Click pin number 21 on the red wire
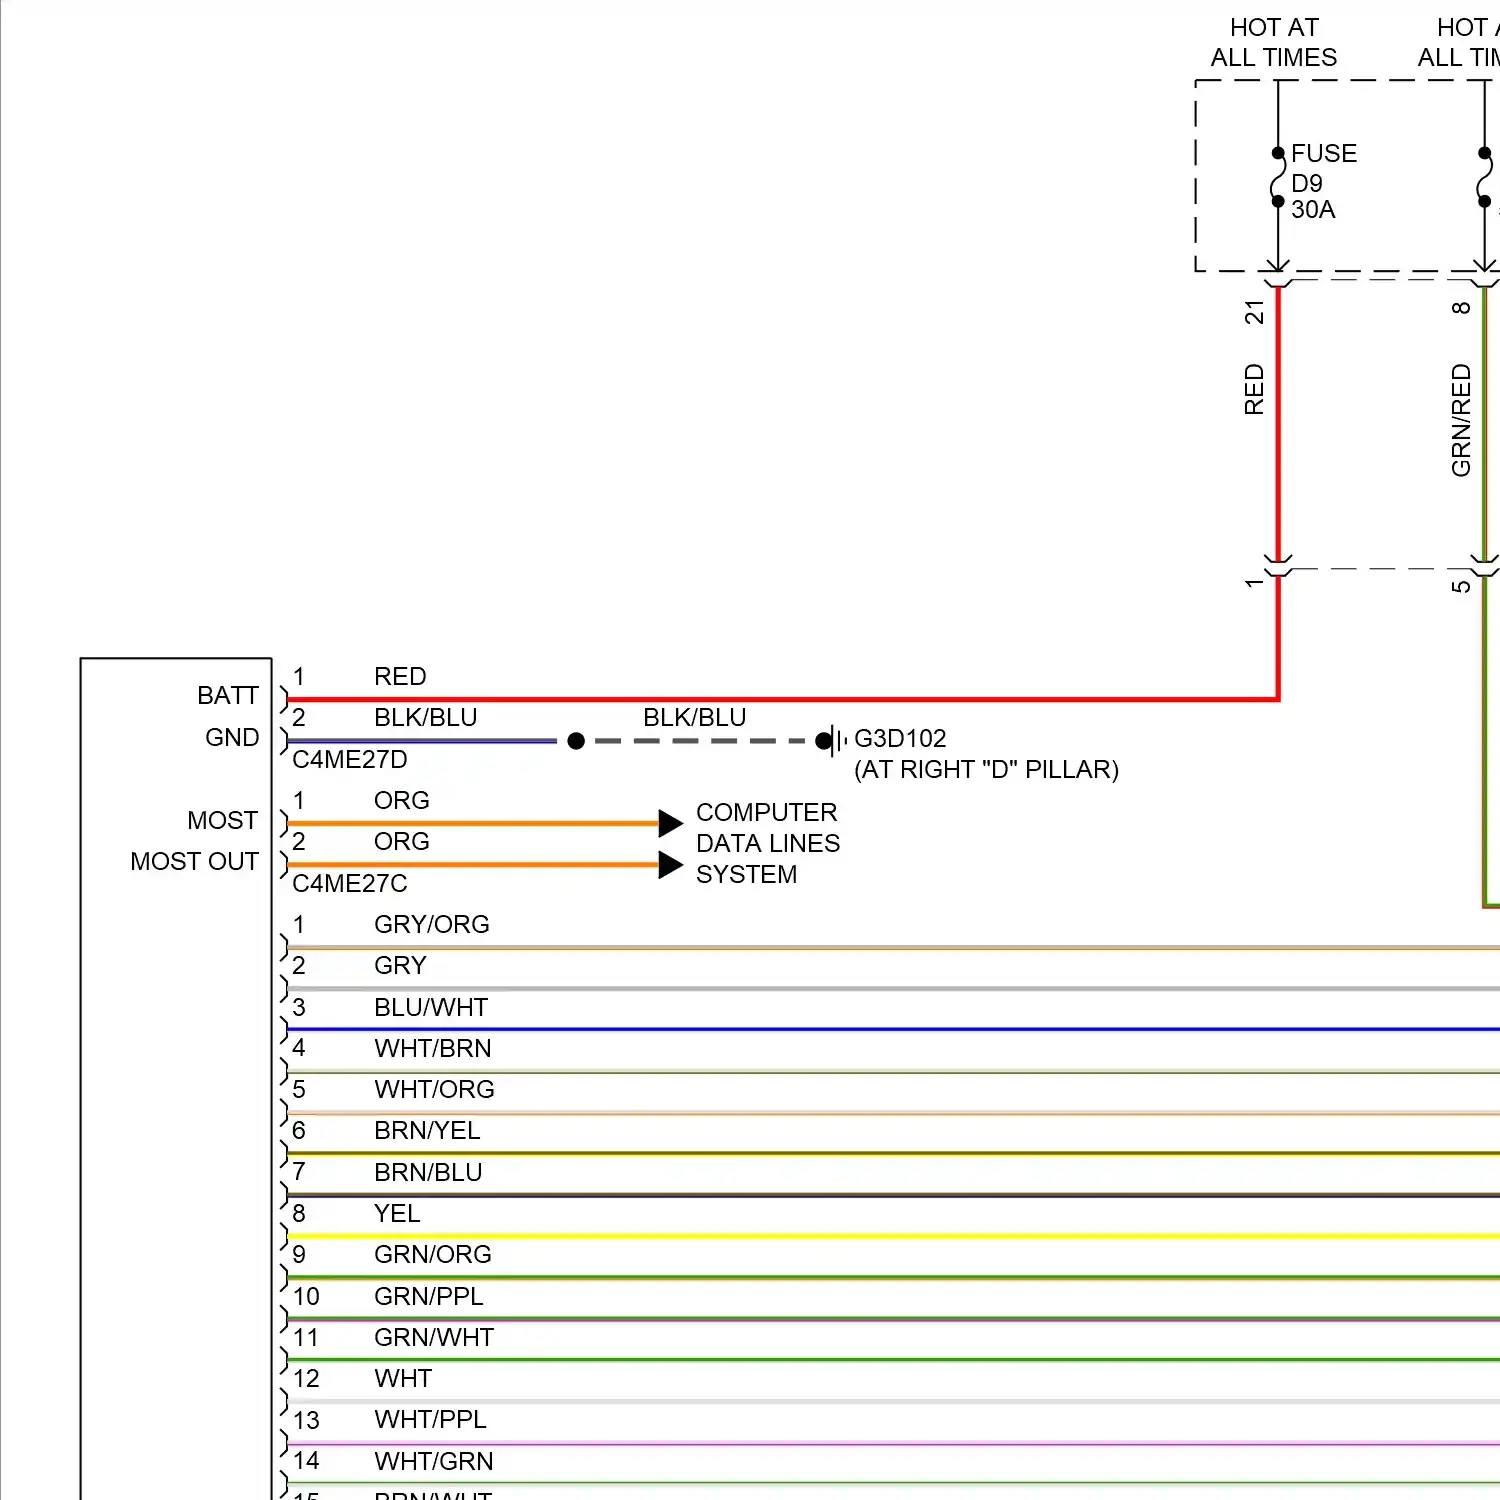 (x=1254, y=313)
